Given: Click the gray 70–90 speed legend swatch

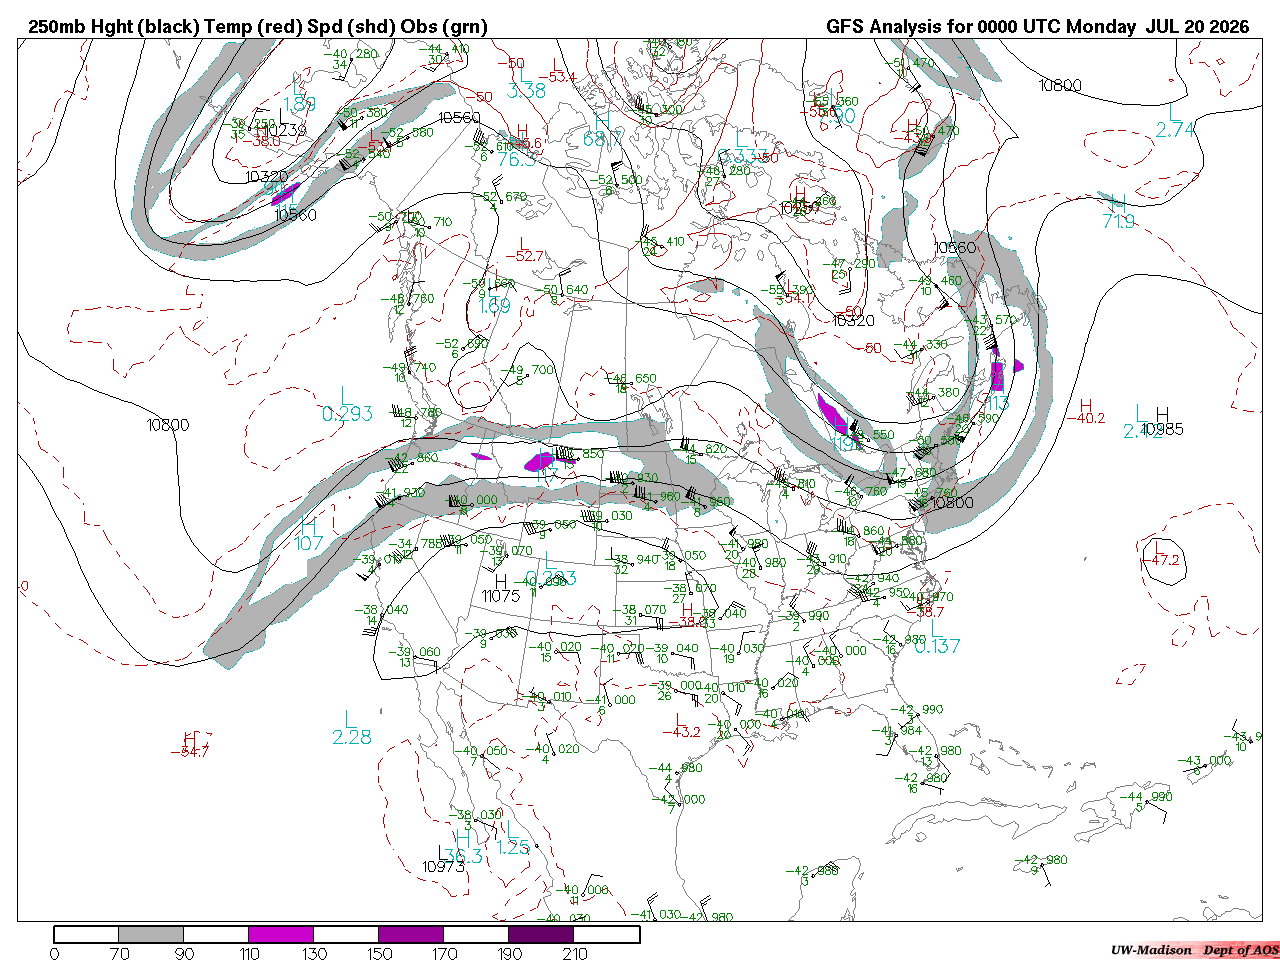Looking at the screenshot, I should [151, 934].
